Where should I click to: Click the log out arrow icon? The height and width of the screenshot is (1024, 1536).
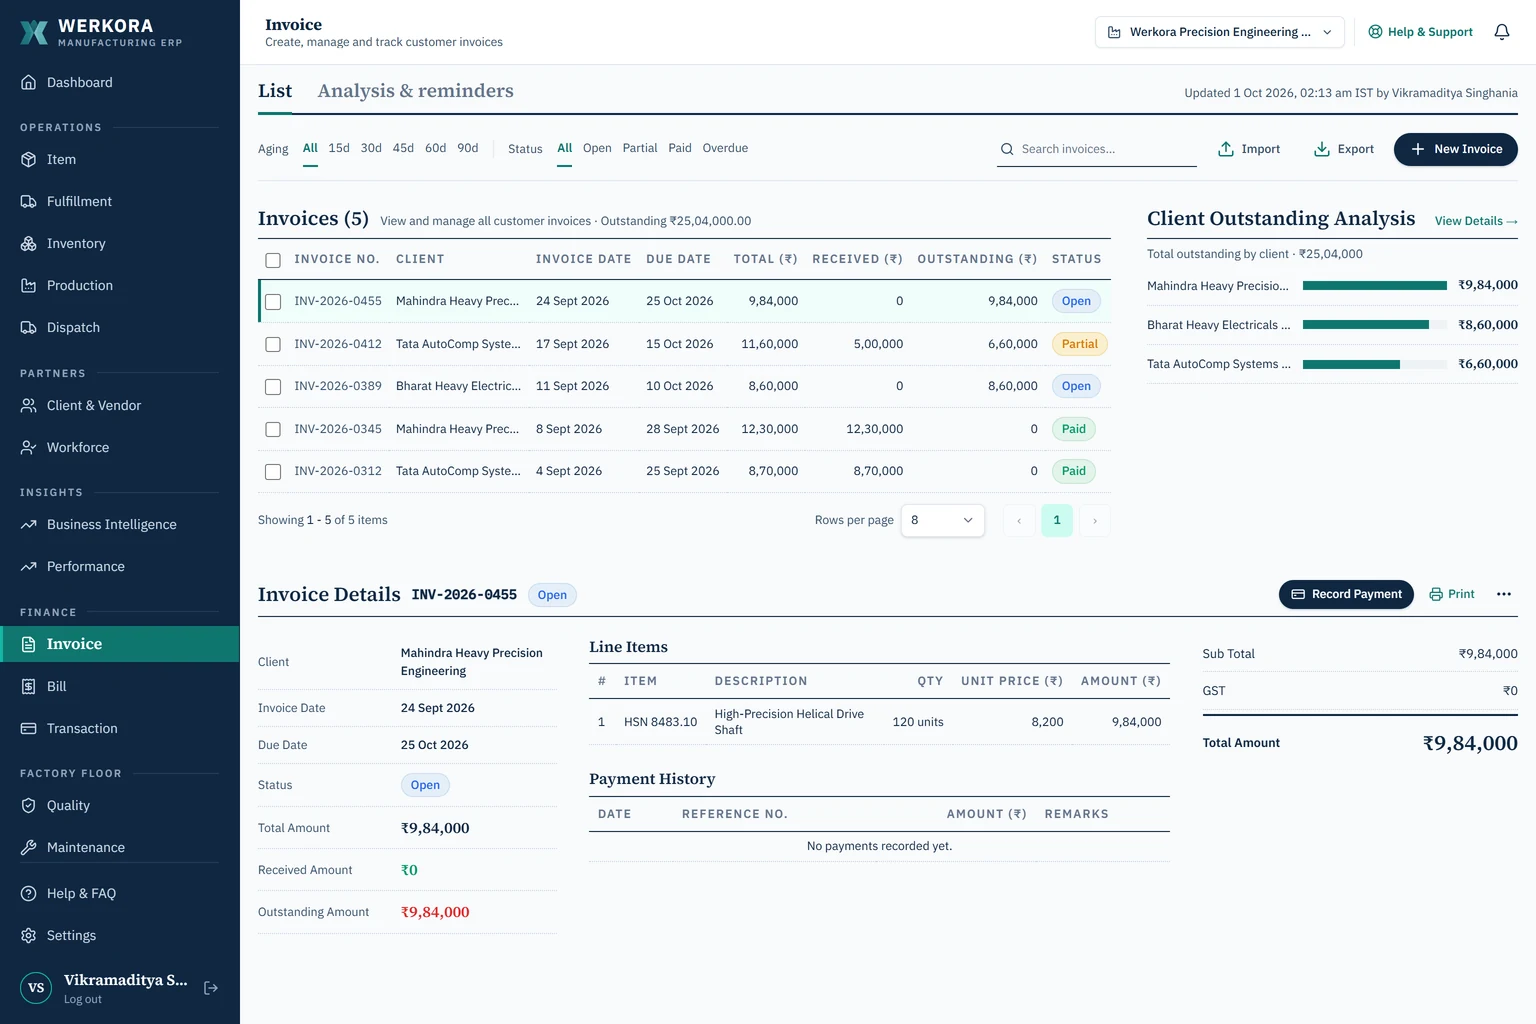[x=211, y=988]
